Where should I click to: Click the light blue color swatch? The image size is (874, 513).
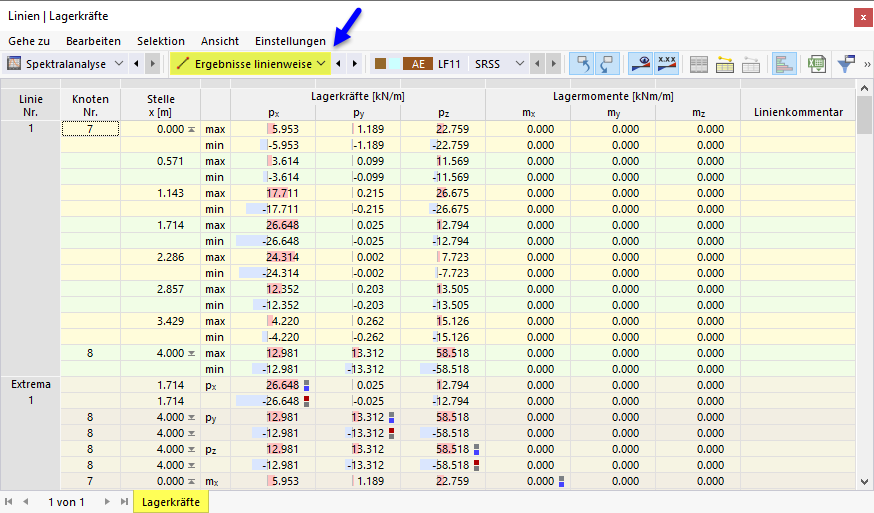(394, 64)
